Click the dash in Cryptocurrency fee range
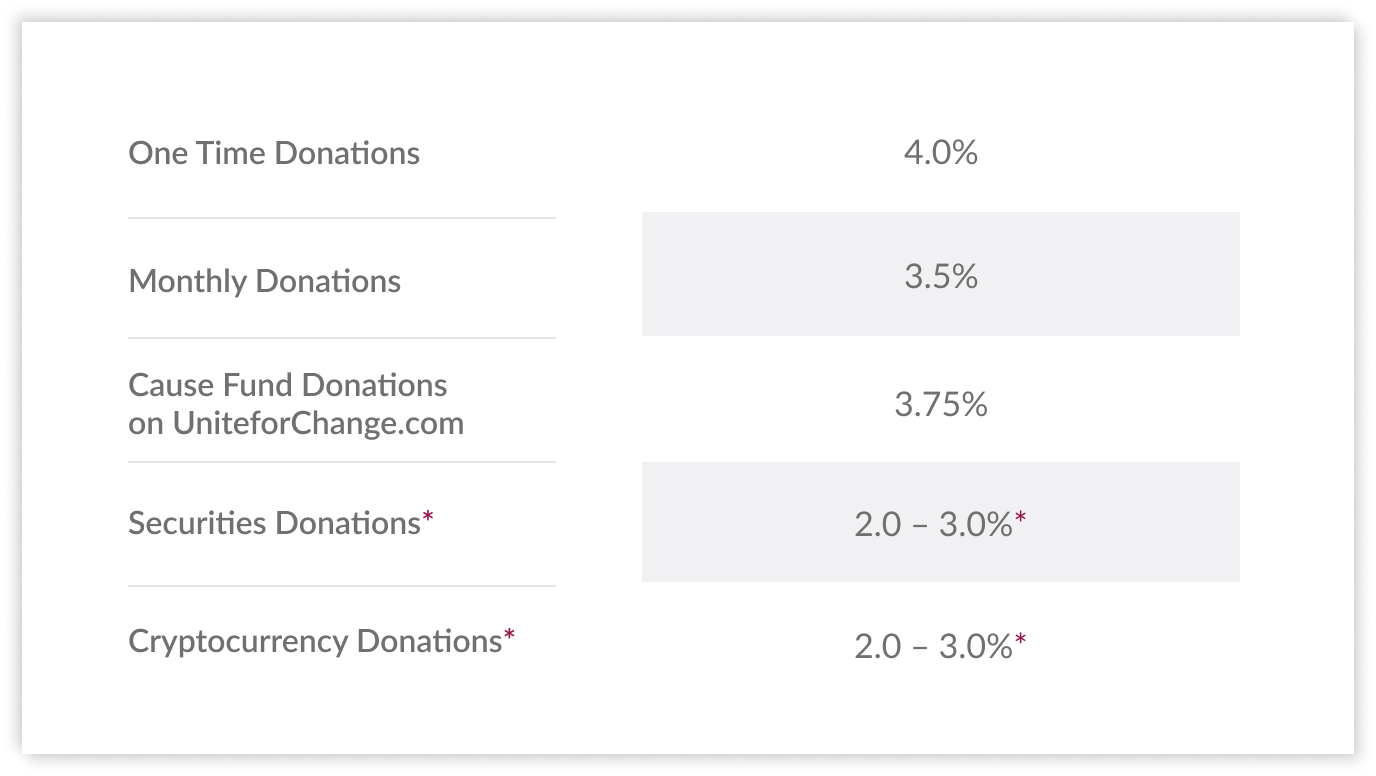The image size is (1376, 776). point(920,648)
